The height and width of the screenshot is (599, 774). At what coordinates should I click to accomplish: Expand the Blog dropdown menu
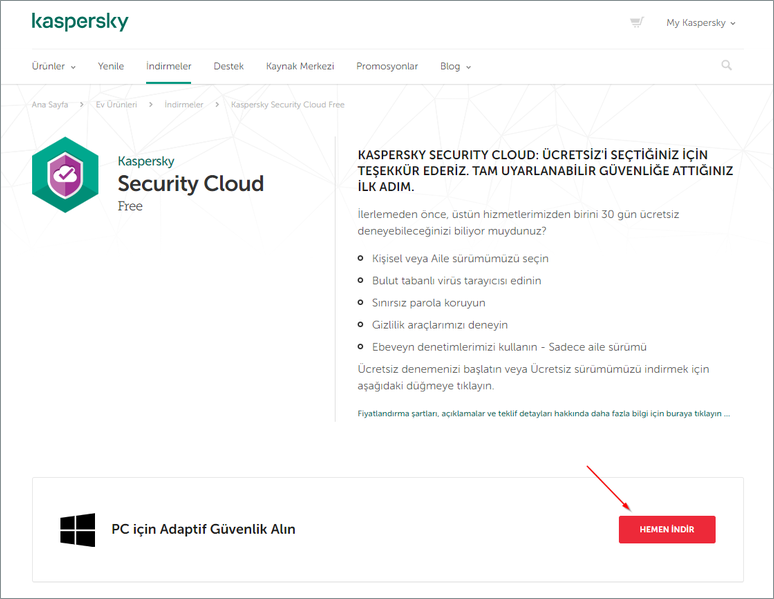(455, 66)
